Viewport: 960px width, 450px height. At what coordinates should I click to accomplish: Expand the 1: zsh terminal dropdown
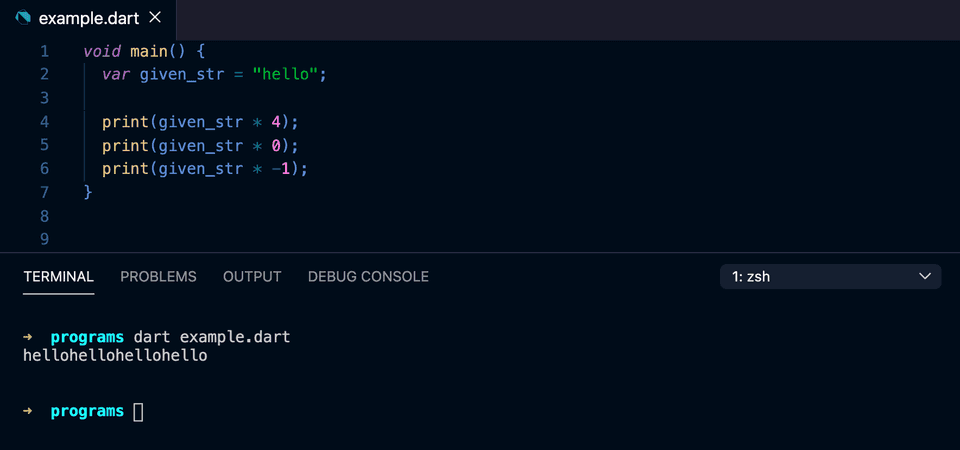[830, 277]
